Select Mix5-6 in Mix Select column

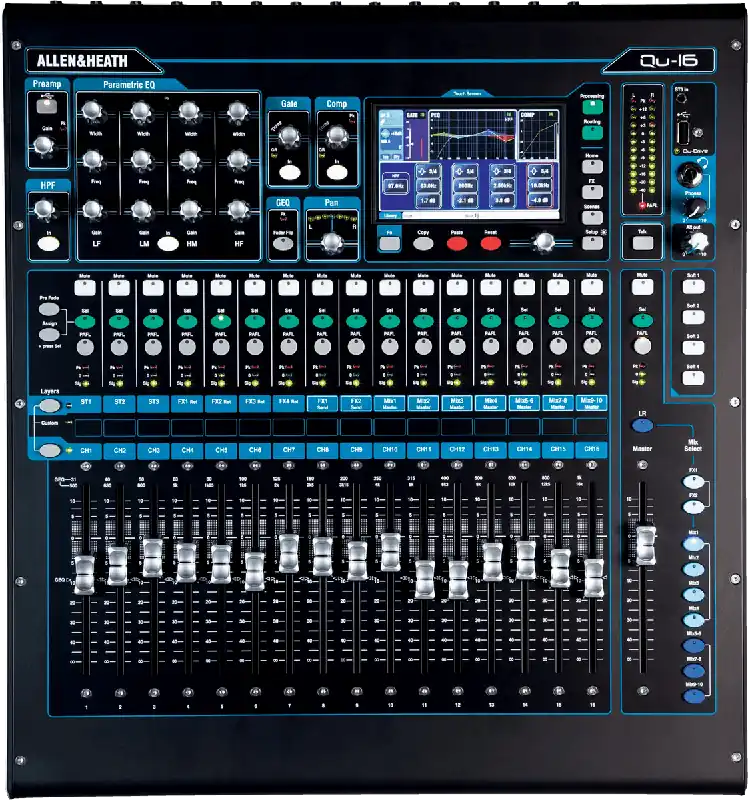693,646
